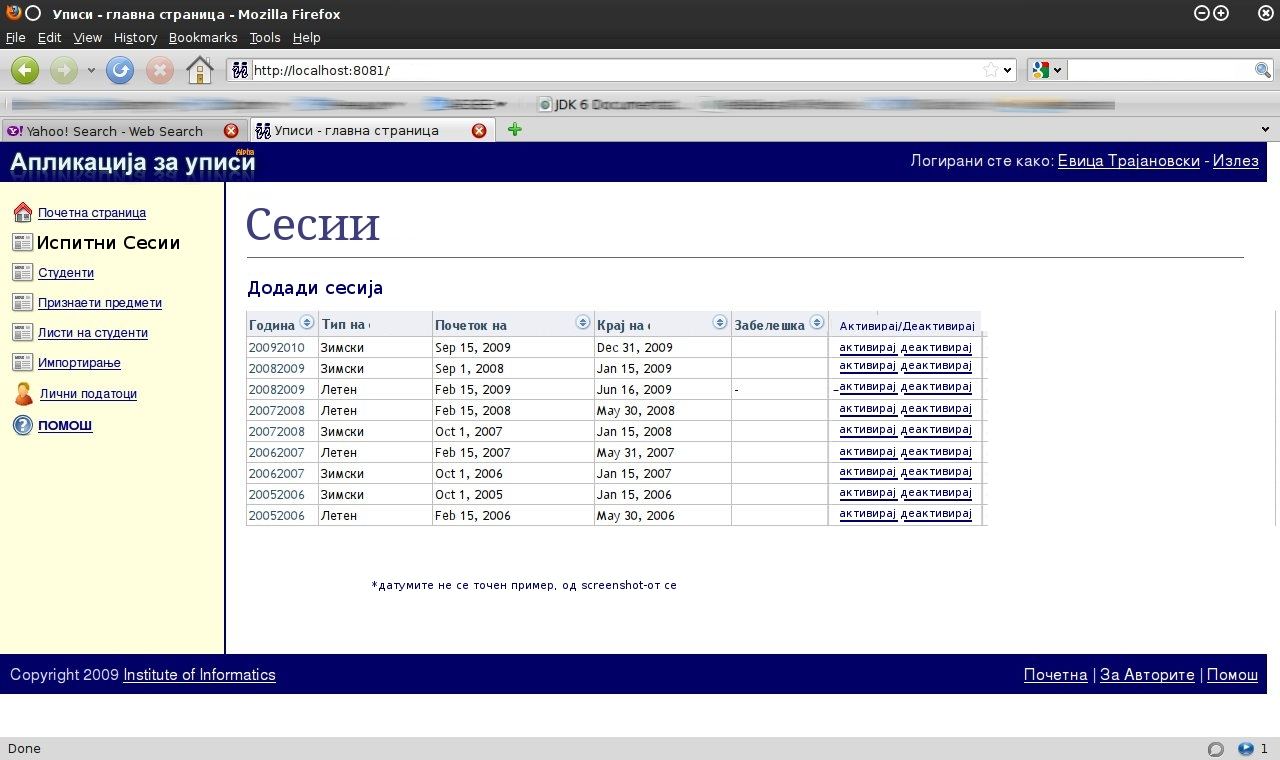Image resolution: width=1280 pixels, height=760 pixels.
Task: Open the Студенти sidebar link
Action: [x=66, y=273]
